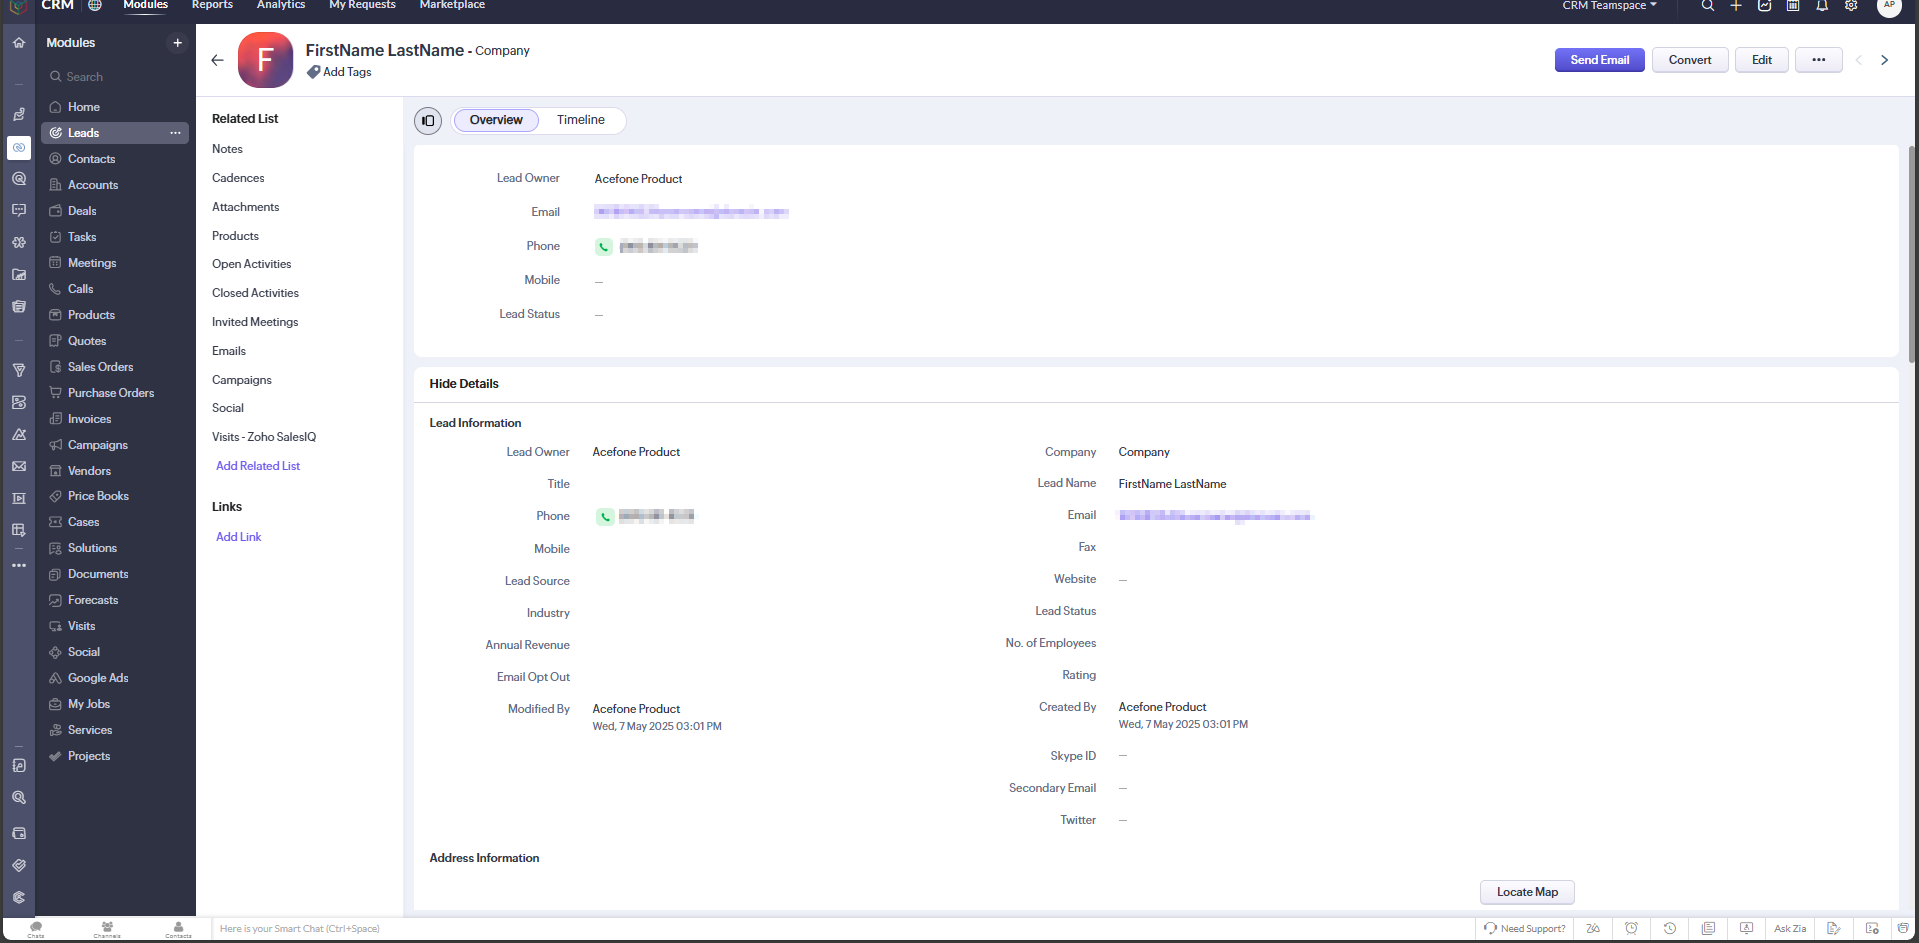Click Need Support? in bottom bar
This screenshot has width=1919, height=943.
(1525, 929)
